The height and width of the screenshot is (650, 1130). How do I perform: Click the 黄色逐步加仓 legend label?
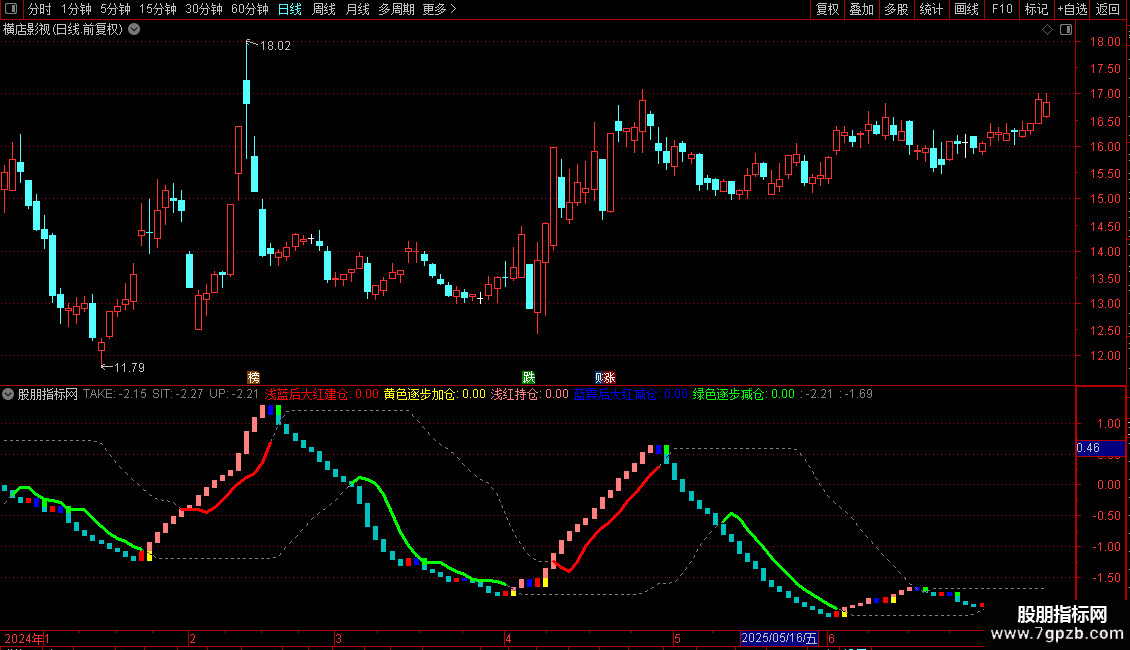coord(419,394)
